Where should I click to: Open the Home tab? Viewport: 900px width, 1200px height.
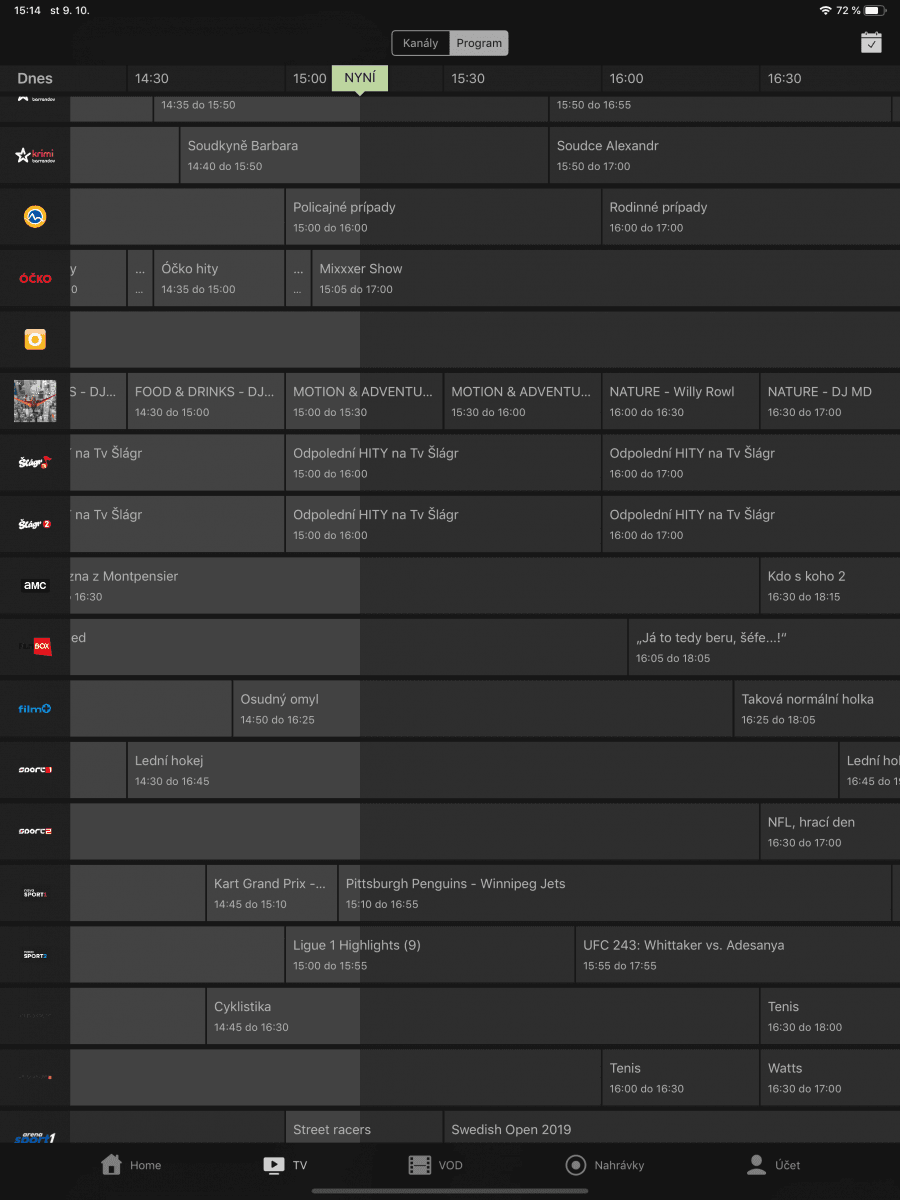(x=131, y=1165)
